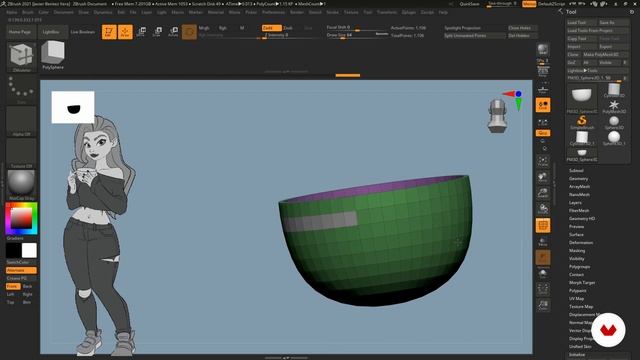Click the Zoom3D navigation icon

[543, 193]
